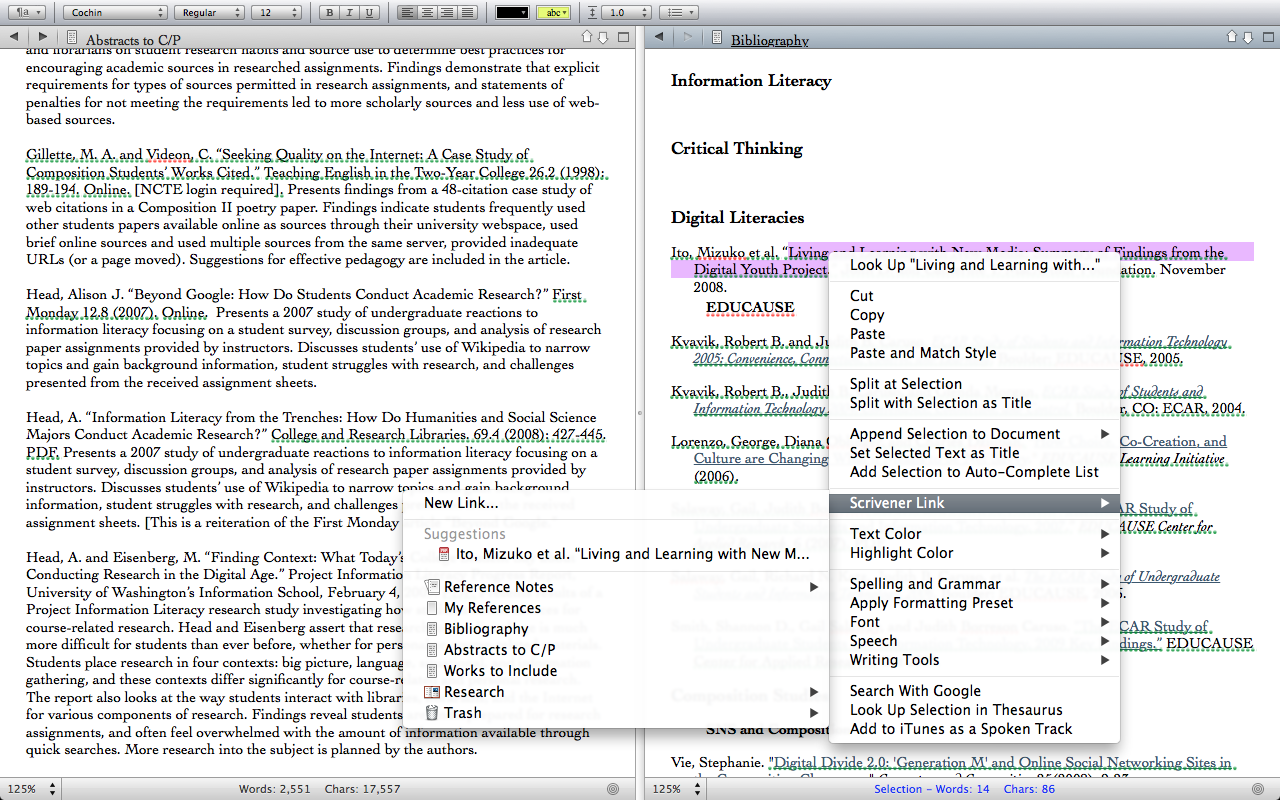Image resolution: width=1280 pixels, height=800 pixels.
Task: Open the line spacing 1.0 dropdown
Action: coord(625,13)
